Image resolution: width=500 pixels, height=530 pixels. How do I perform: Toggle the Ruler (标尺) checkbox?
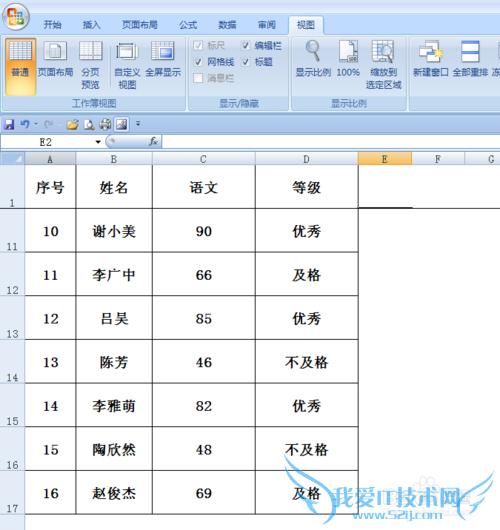198,45
